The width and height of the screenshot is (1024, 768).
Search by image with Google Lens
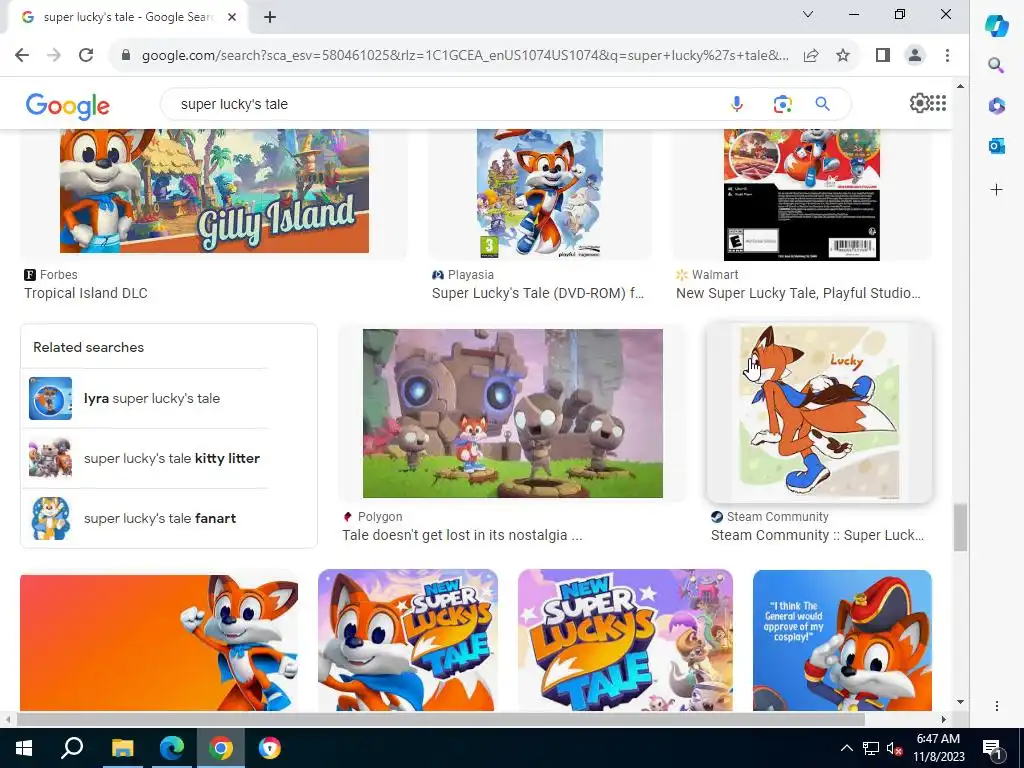click(782, 104)
